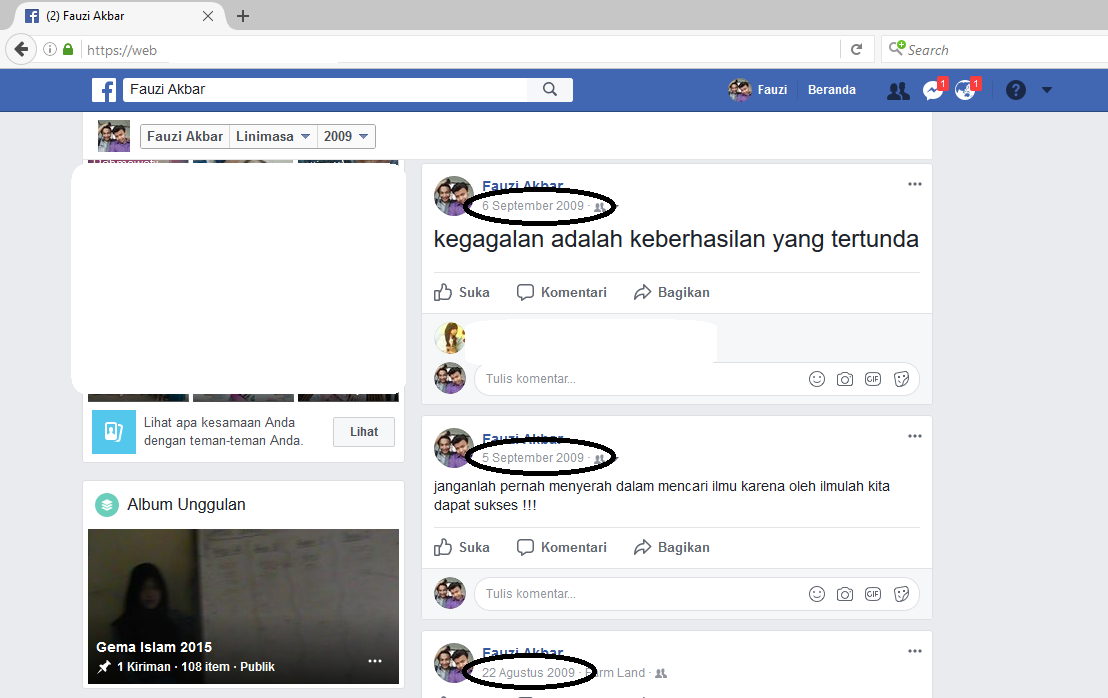Open the 2009 year dropdown
Image resolution: width=1108 pixels, height=698 pixels.
coord(346,136)
